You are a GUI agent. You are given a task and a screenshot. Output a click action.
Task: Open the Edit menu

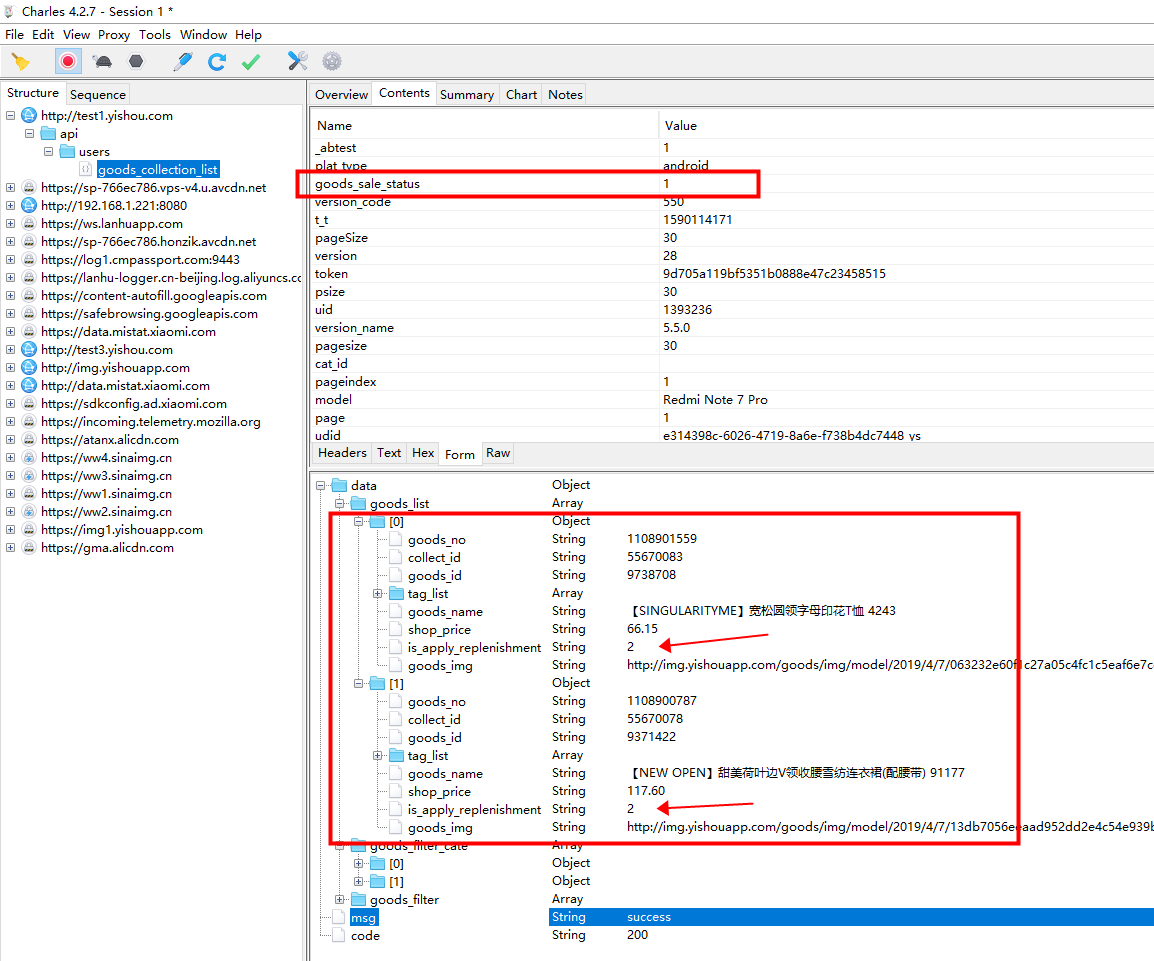click(43, 35)
